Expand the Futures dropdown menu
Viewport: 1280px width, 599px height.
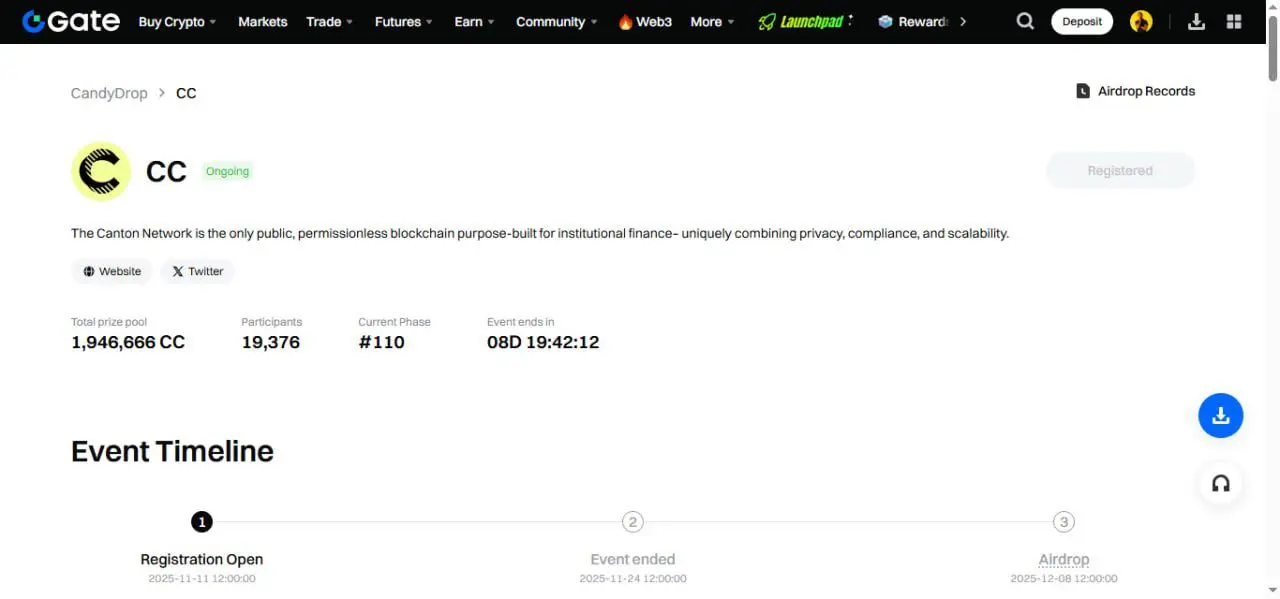pos(404,21)
